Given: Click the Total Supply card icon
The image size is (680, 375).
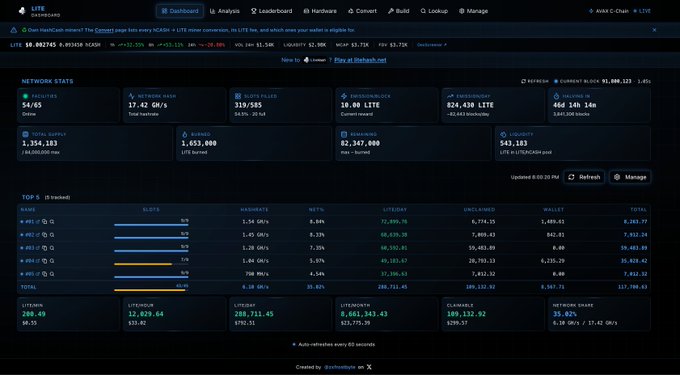Looking at the screenshot, I should tap(26, 134).
